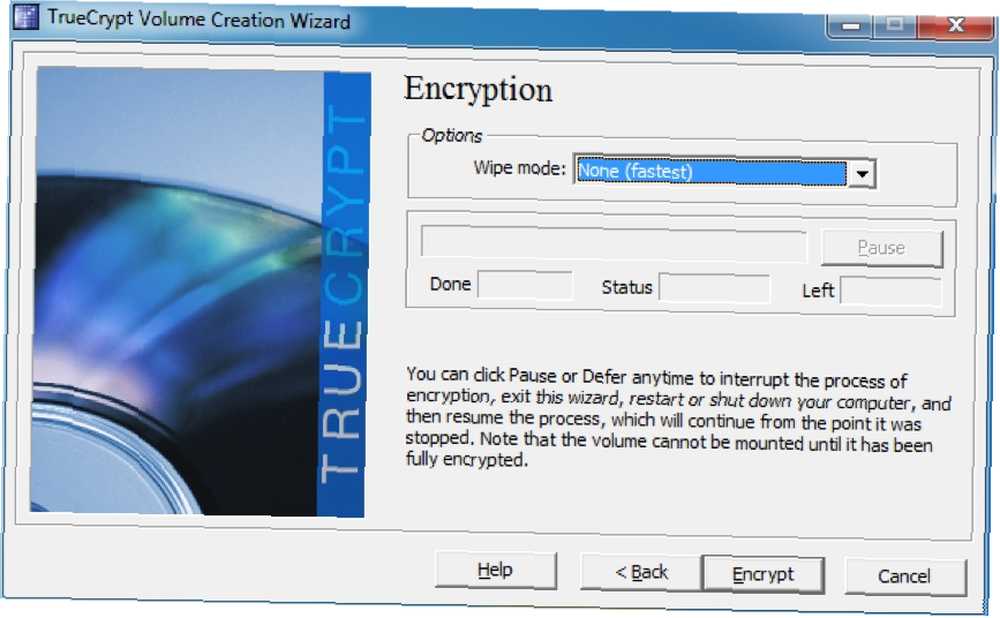Start encryption with the Encrypt button
Image resolution: width=1000 pixels, height=618 pixels.
pyautogui.click(x=763, y=575)
